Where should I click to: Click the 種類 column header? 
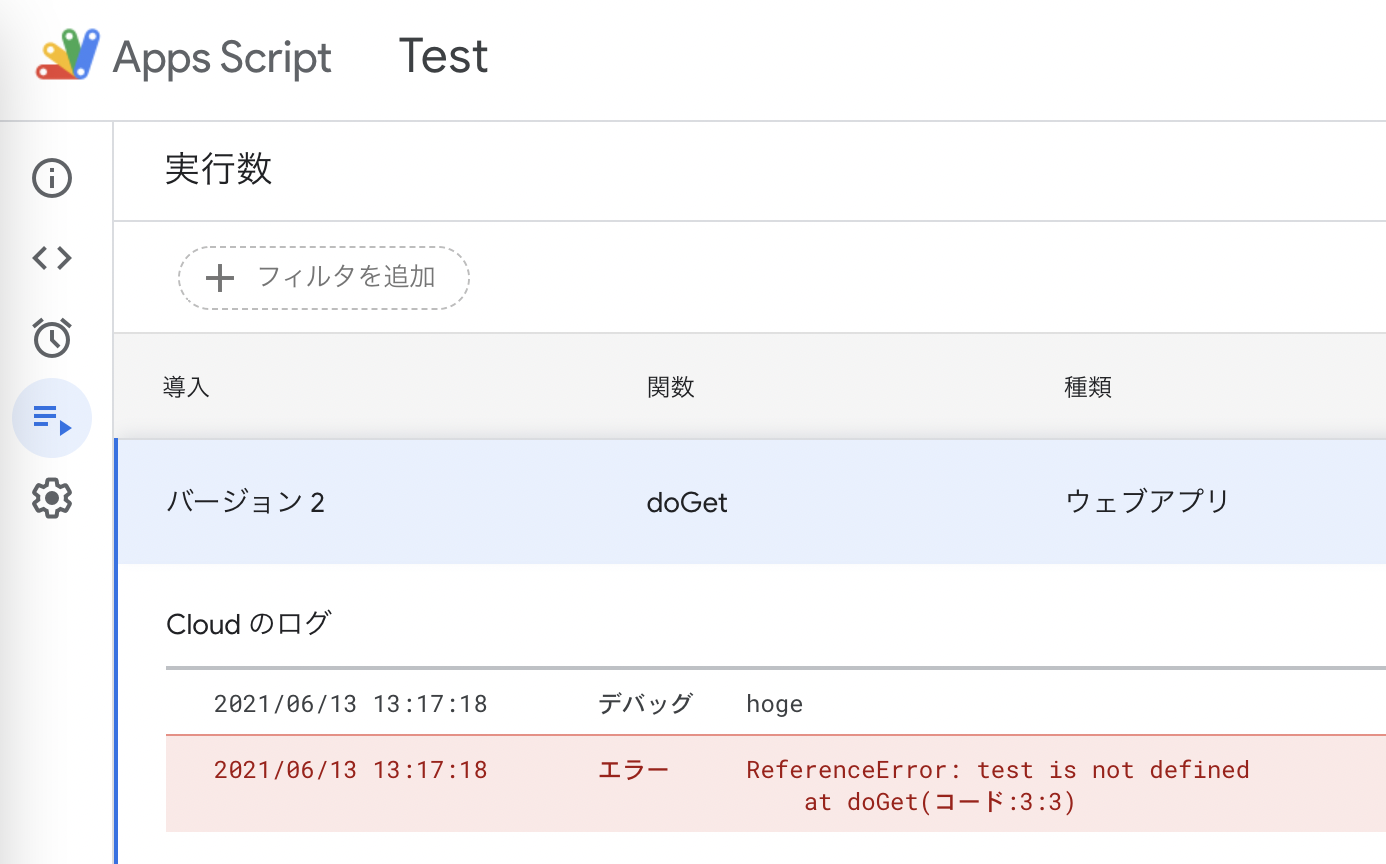pos(1088,387)
